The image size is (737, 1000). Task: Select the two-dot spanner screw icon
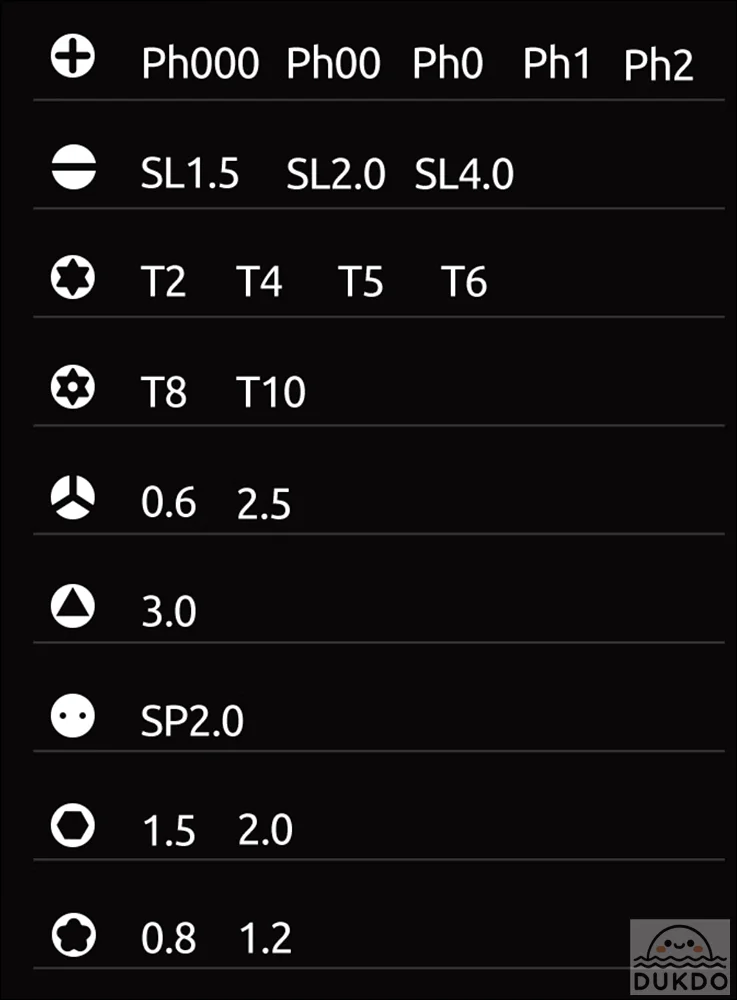[x=73, y=716]
